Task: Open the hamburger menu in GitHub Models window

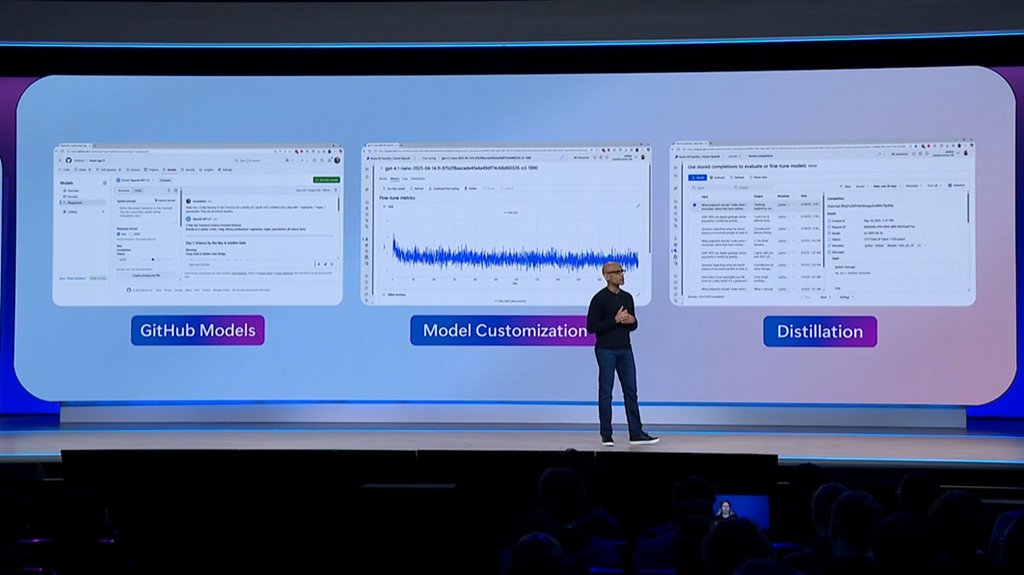Action: (60, 160)
